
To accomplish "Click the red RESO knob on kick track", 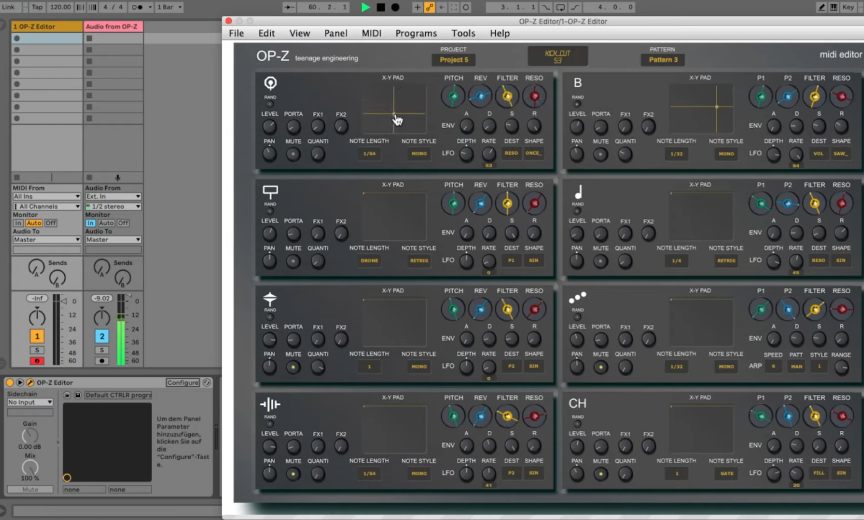I will pyautogui.click(x=534, y=96).
